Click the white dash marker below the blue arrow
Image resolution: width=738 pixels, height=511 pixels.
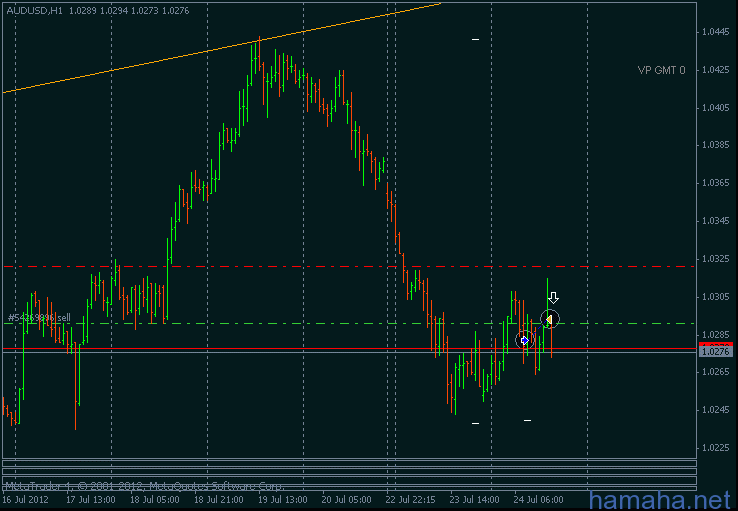click(x=527, y=420)
